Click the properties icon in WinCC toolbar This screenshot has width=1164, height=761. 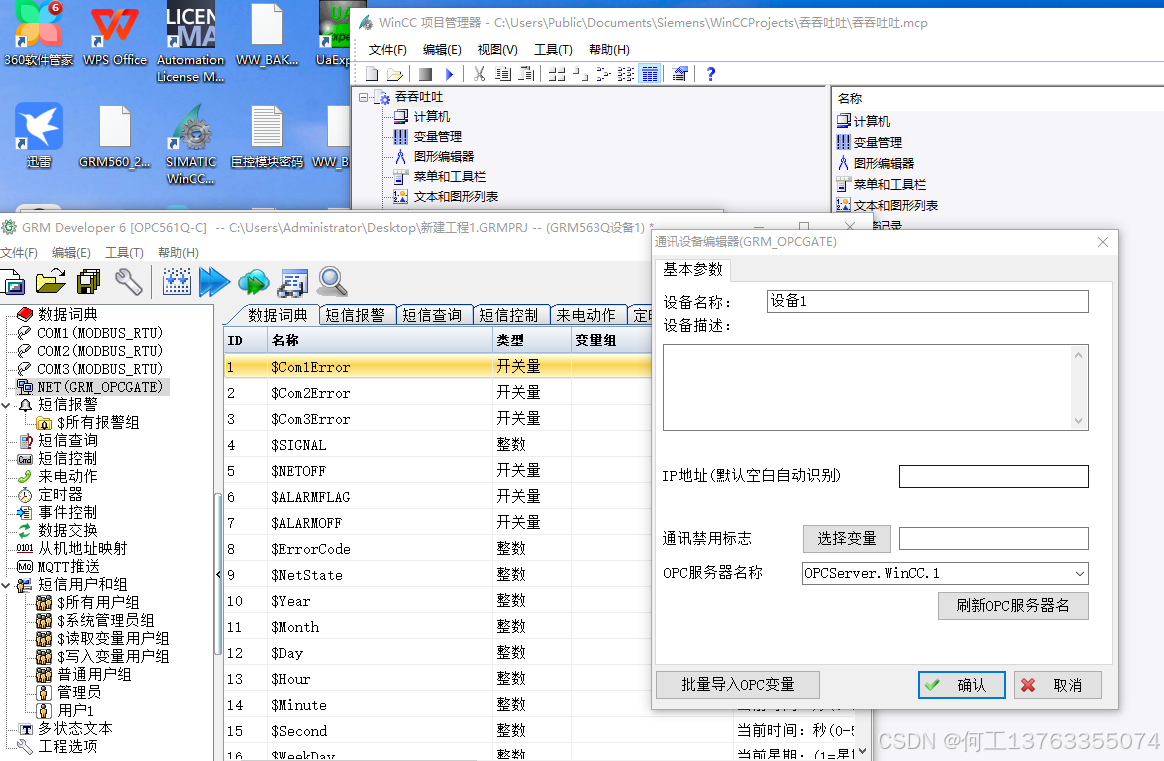[x=679, y=74]
